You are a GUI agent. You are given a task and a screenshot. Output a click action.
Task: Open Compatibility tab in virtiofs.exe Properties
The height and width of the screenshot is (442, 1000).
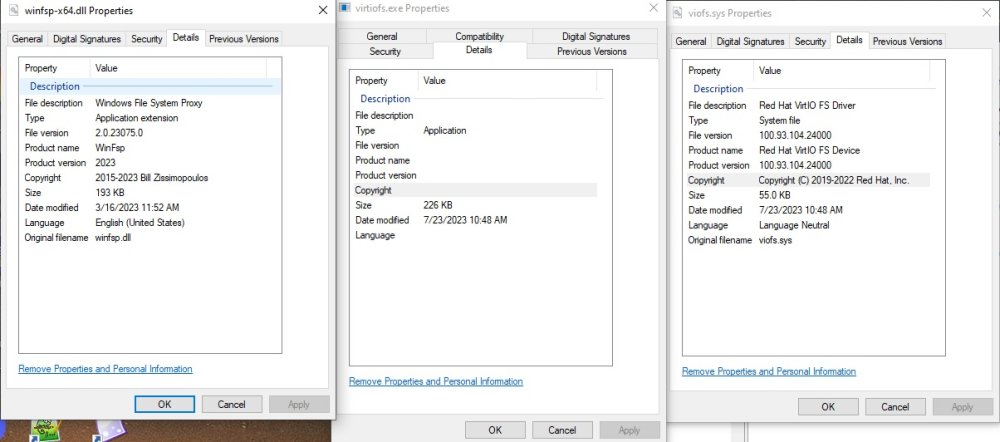point(480,36)
